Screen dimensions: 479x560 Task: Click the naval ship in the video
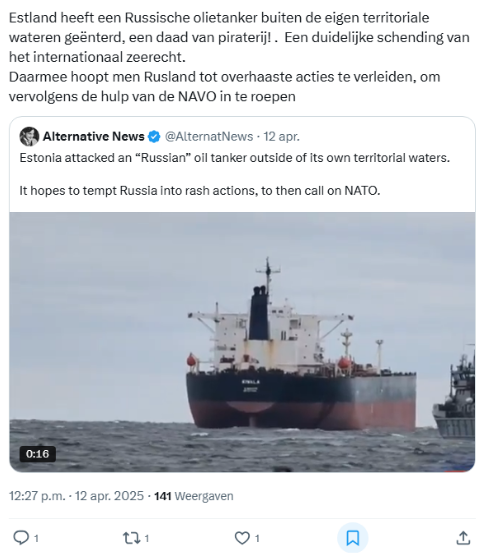[454, 392]
